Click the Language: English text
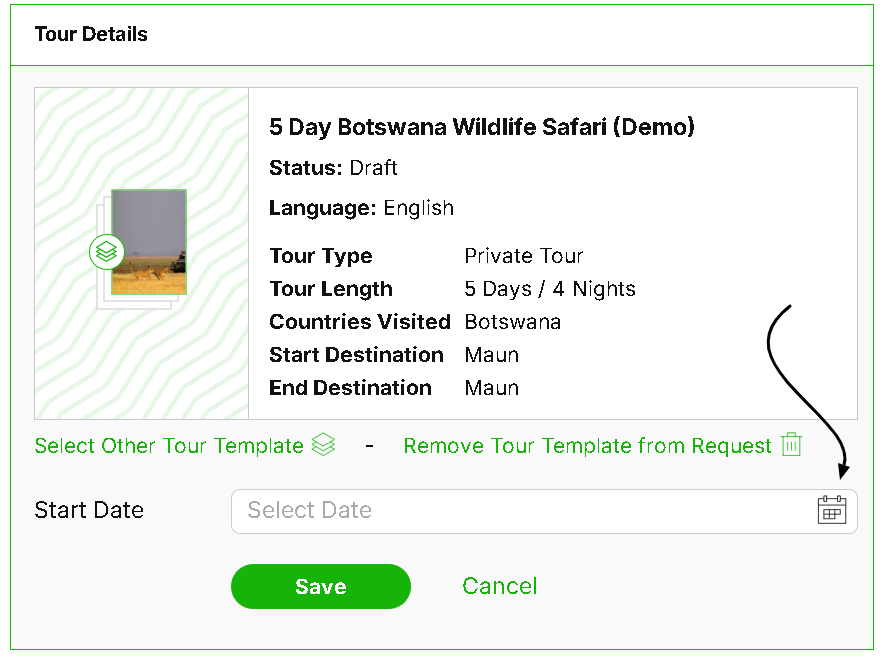 click(x=361, y=208)
